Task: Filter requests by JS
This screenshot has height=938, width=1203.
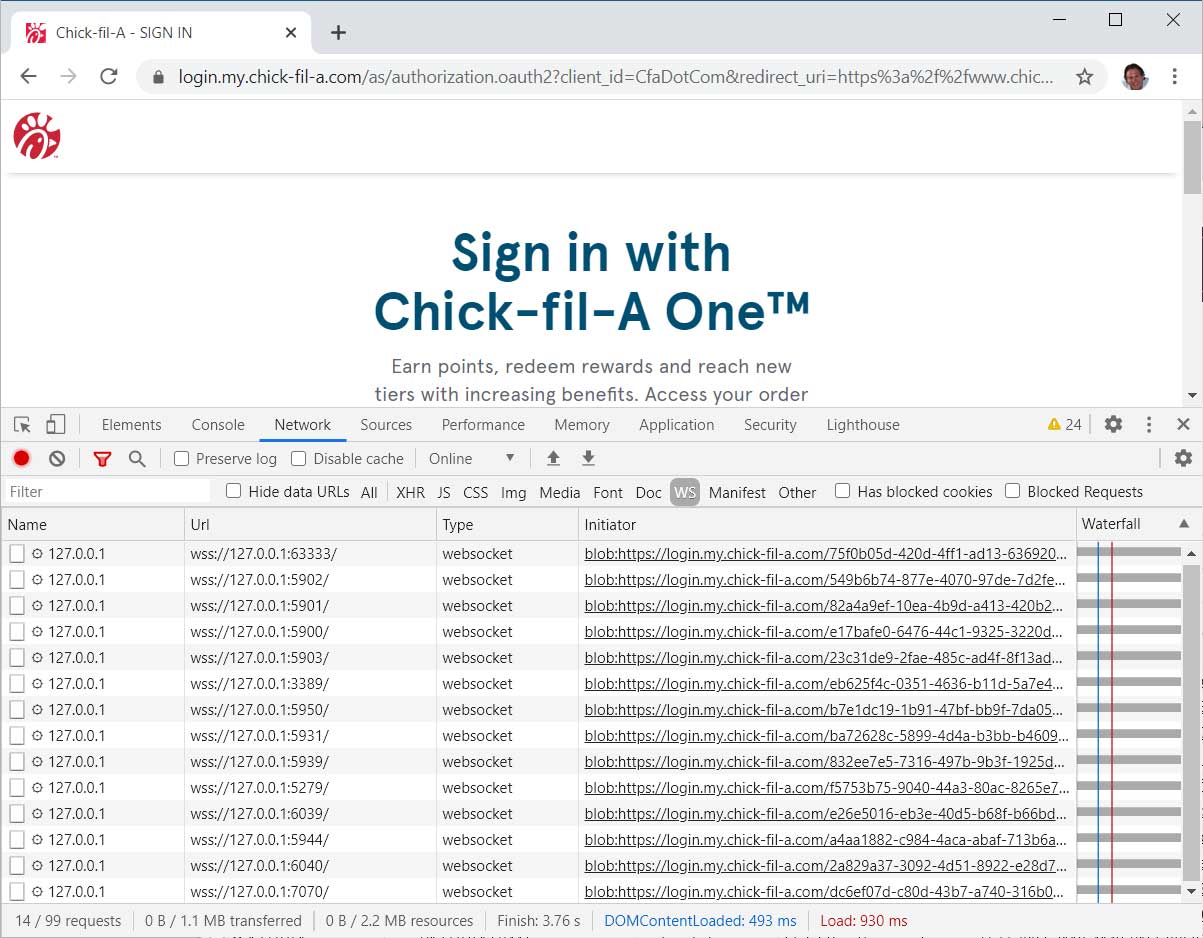Action: click(444, 492)
